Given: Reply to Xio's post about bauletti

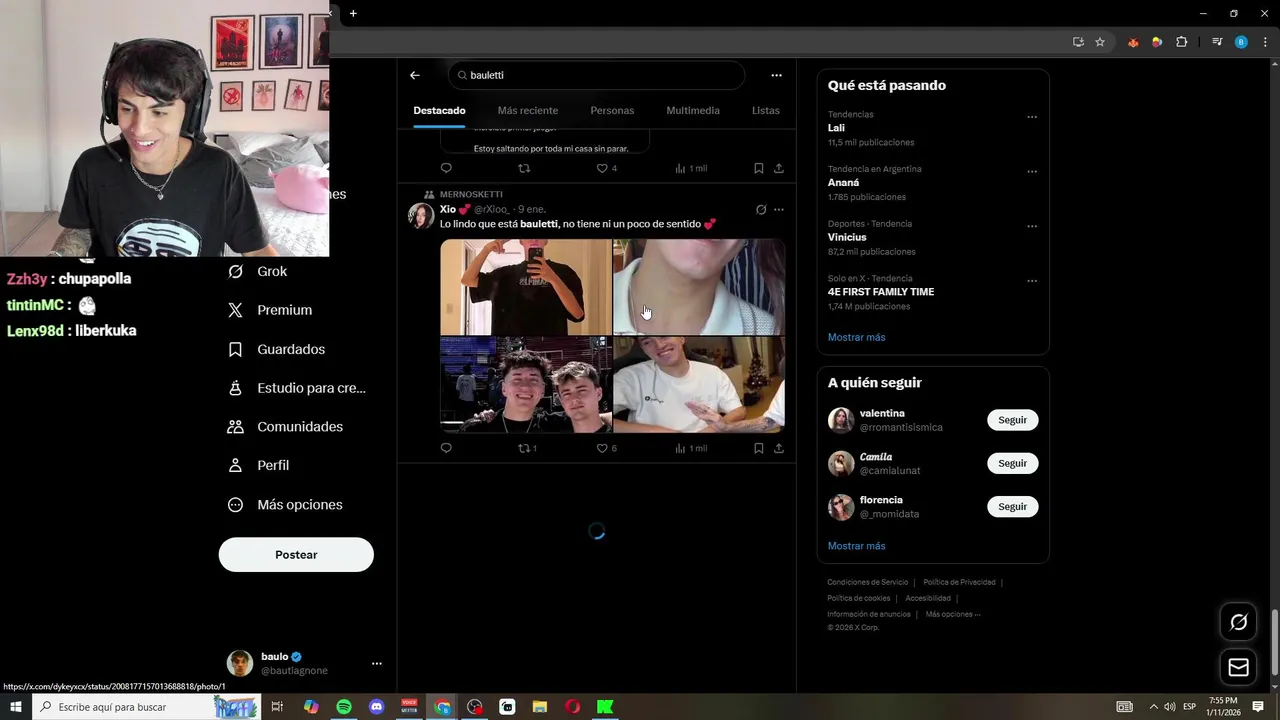Looking at the screenshot, I should (446, 448).
